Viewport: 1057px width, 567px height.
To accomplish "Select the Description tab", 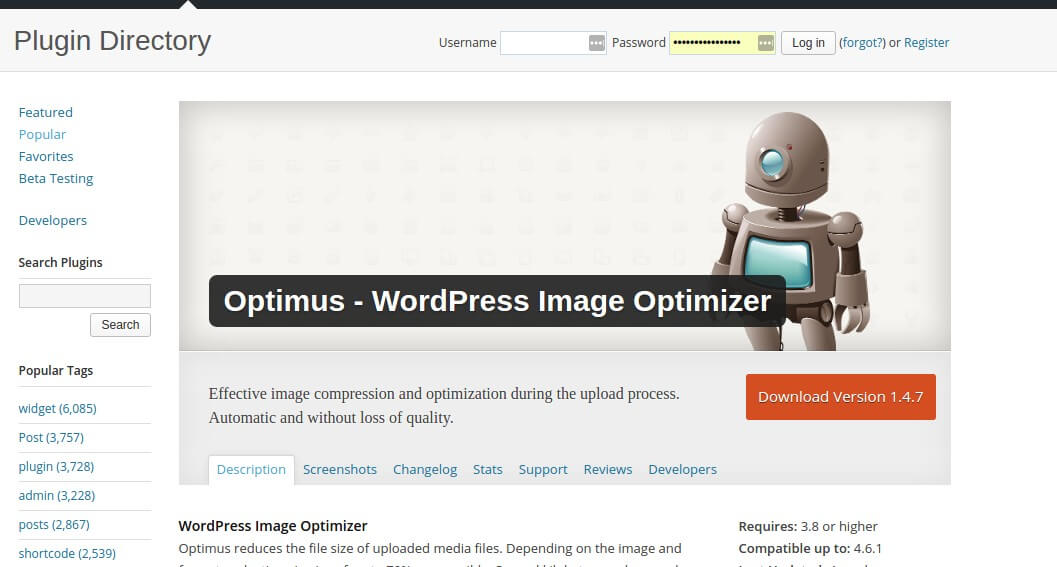I will point(251,470).
